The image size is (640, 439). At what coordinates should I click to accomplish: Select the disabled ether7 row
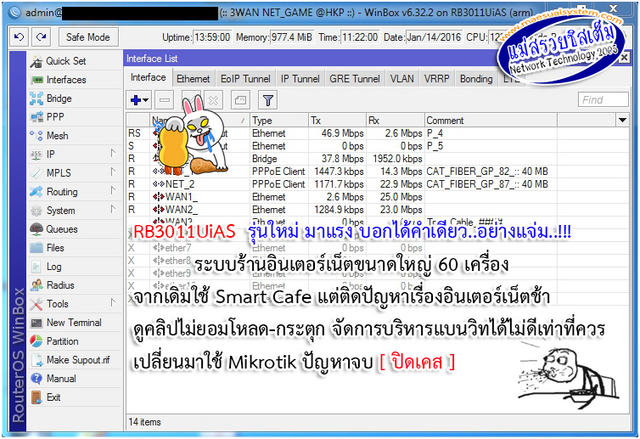pos(378,248)
